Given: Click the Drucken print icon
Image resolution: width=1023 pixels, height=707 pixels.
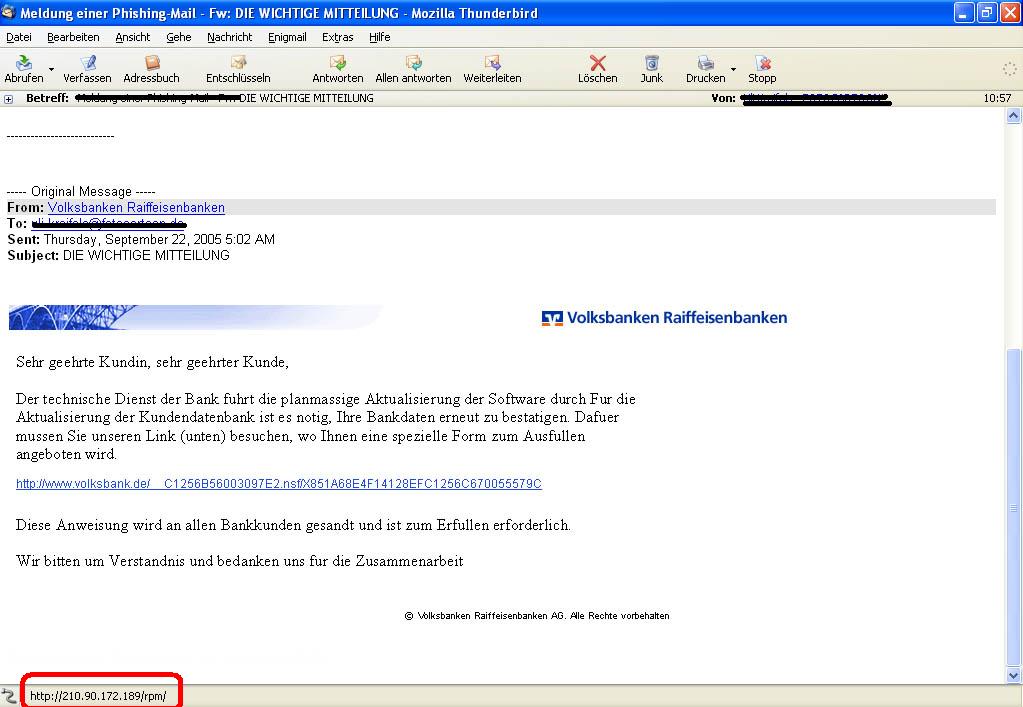Looking at the screenshot, I should pos(705,63).
